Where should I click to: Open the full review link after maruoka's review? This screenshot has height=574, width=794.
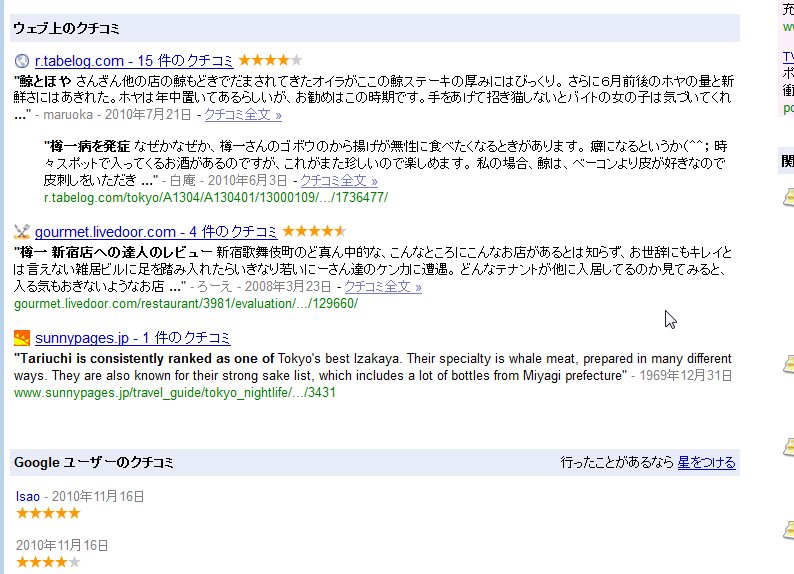pyautogui.click(x=243, y=115)
